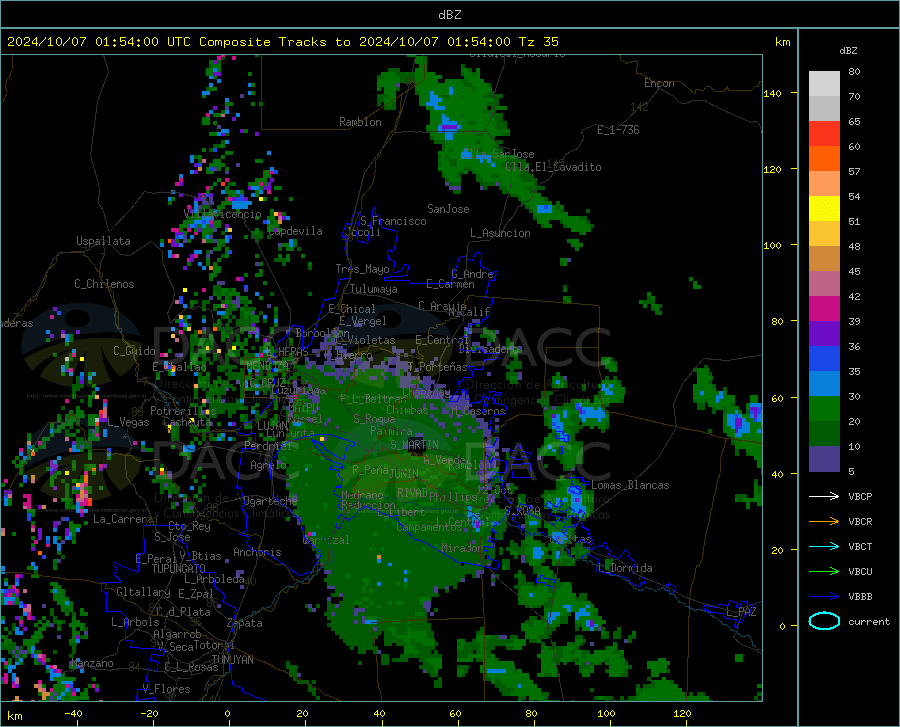Click the 'Encon' label at top right
Image resolution: width=900 pixels, height=727 pixels.
tap(659, 83)
